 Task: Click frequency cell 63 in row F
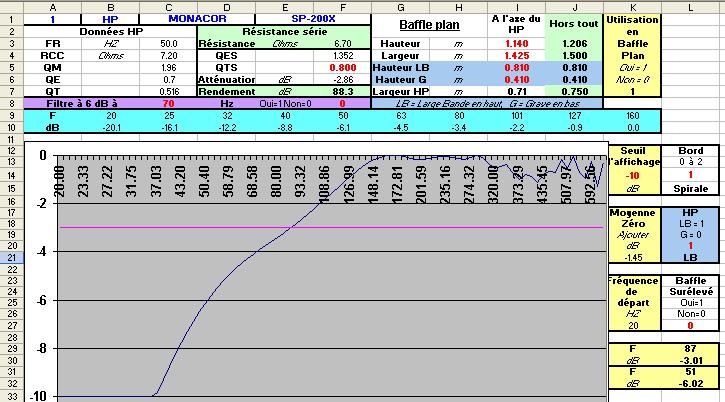click(401, 116)
